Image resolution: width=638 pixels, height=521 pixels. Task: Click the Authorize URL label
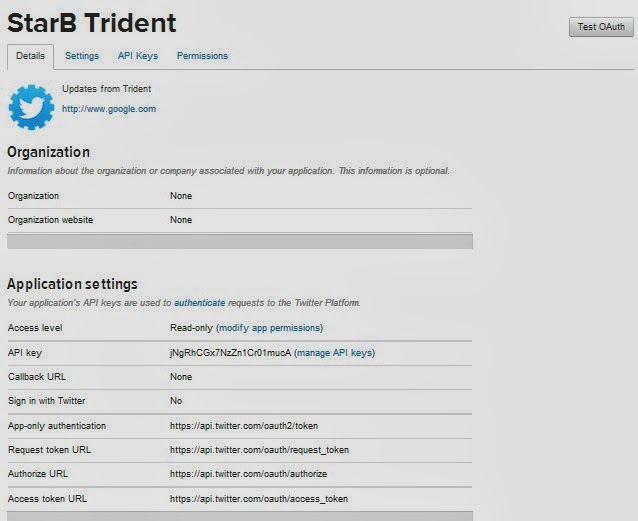click(38, 474)
